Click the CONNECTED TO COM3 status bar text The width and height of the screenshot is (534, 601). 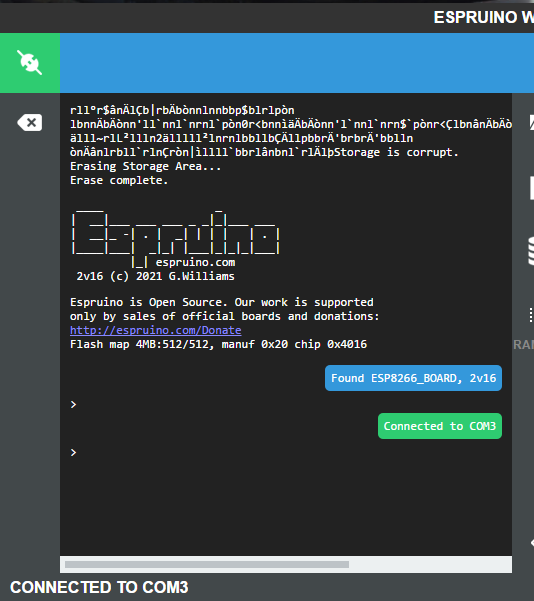pos(99,587)
